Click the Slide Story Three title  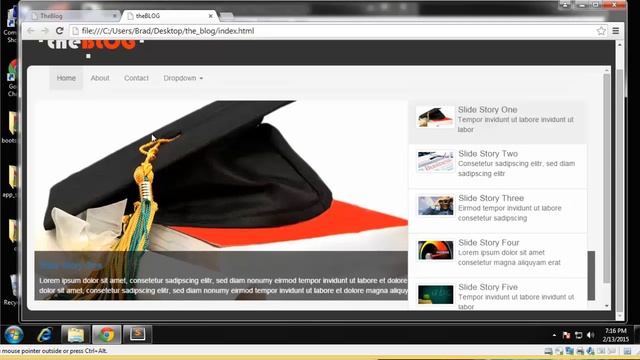tap(491, 198)
